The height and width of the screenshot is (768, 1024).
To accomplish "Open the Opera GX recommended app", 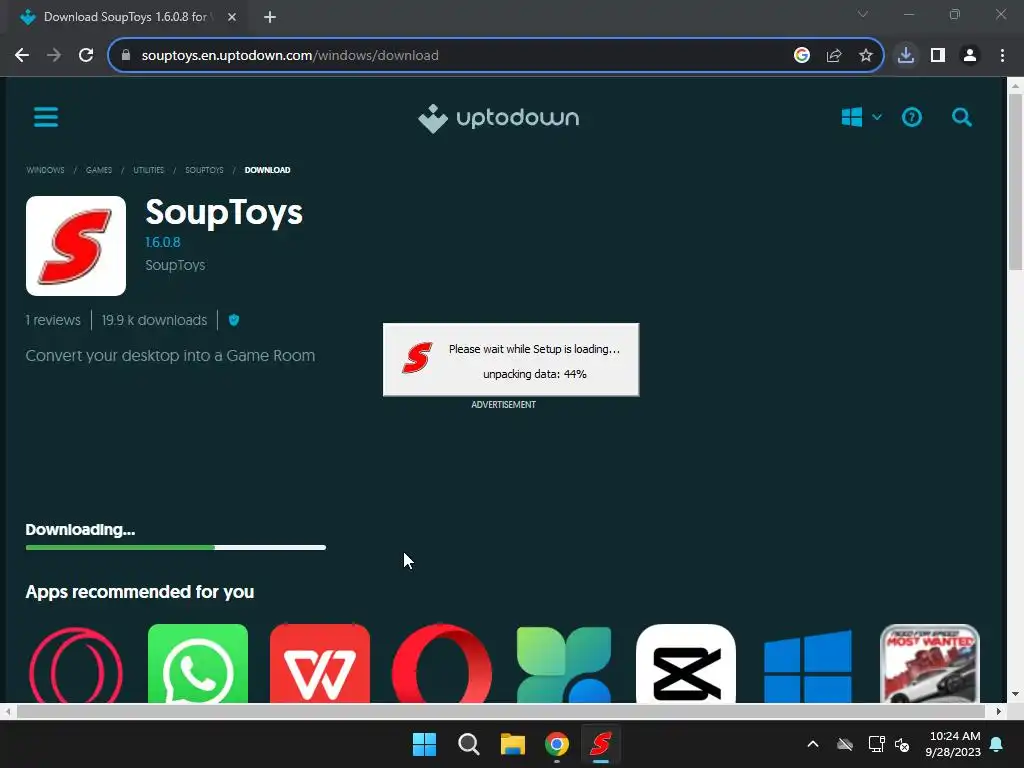I will pyautogui.click(x=76, y=665).
